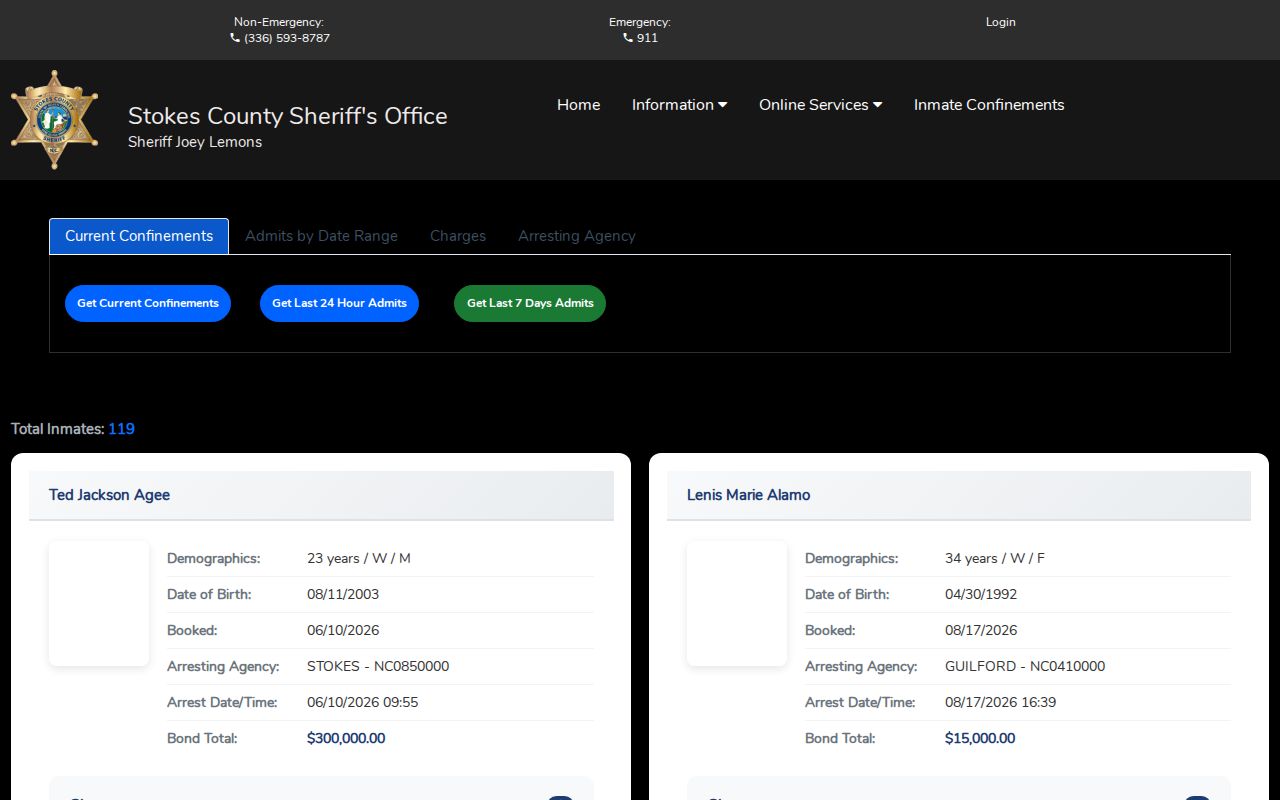Expand the Online Services dropdown menu
Screen dimensions: 1280x800
coord(820,105)
